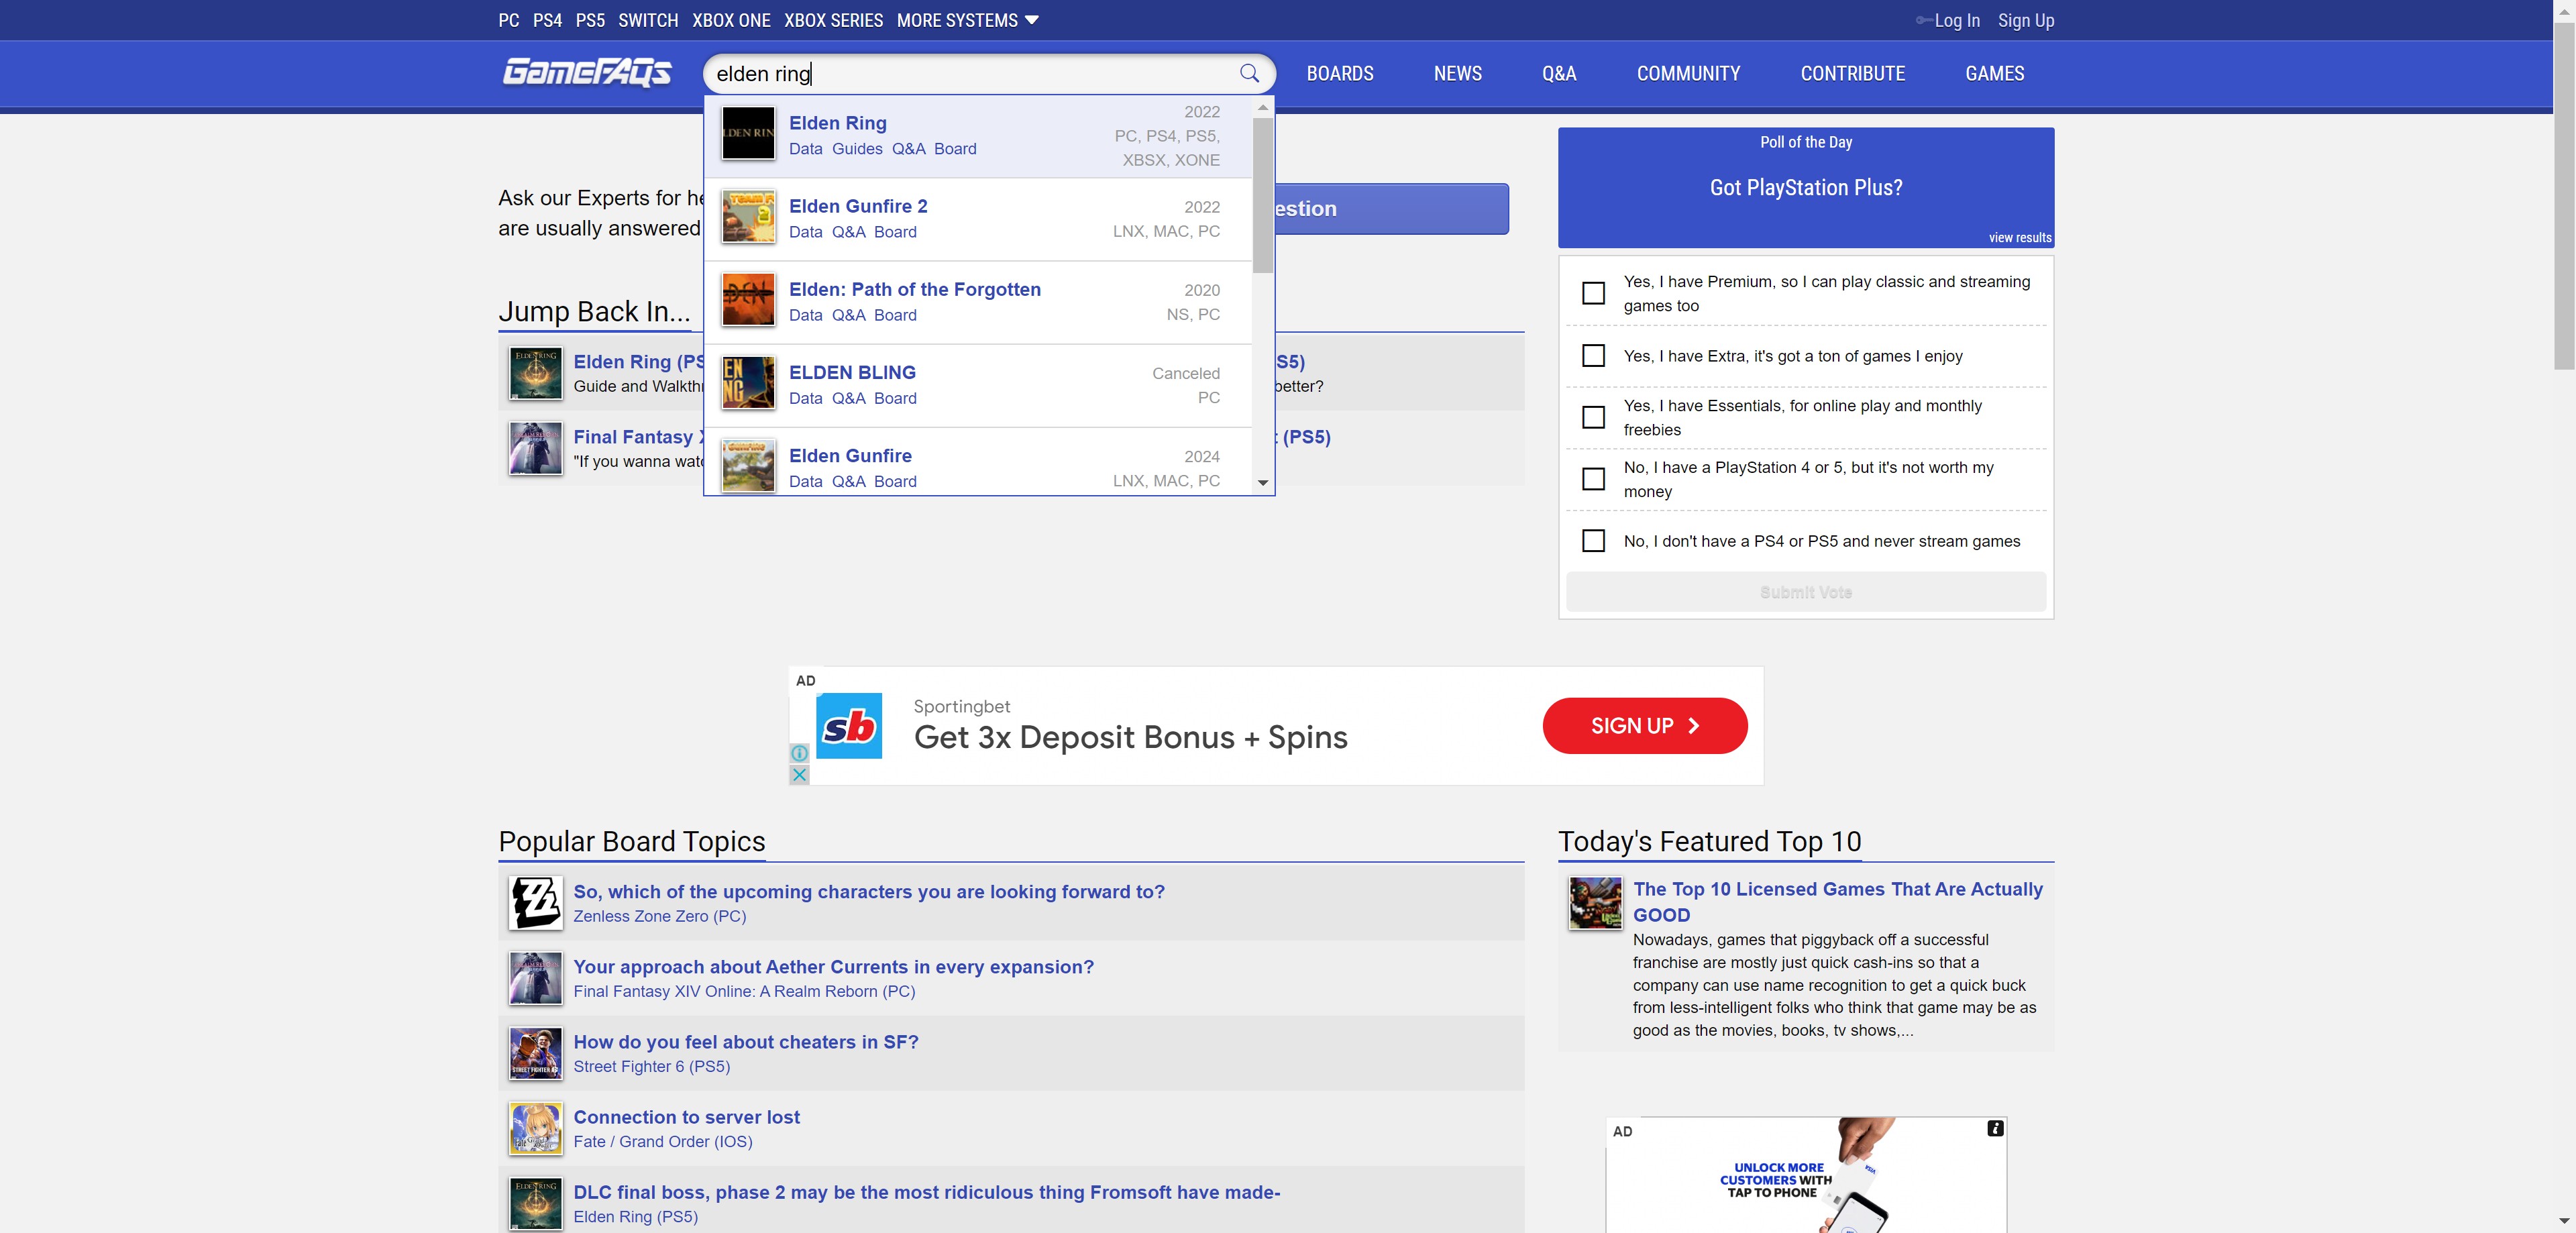Open the Boards menu

1339,73
